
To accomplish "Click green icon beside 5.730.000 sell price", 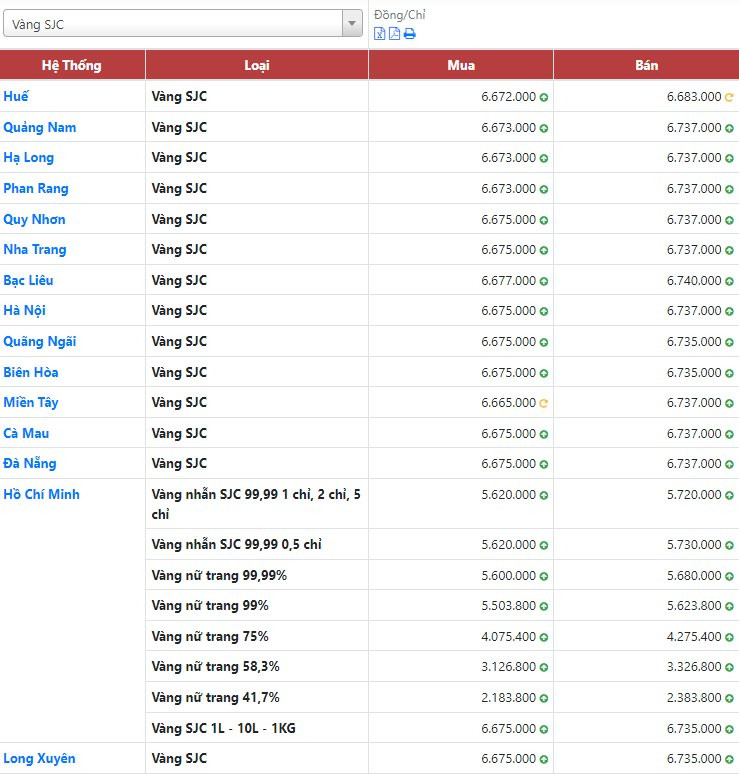I will (729, 545).
